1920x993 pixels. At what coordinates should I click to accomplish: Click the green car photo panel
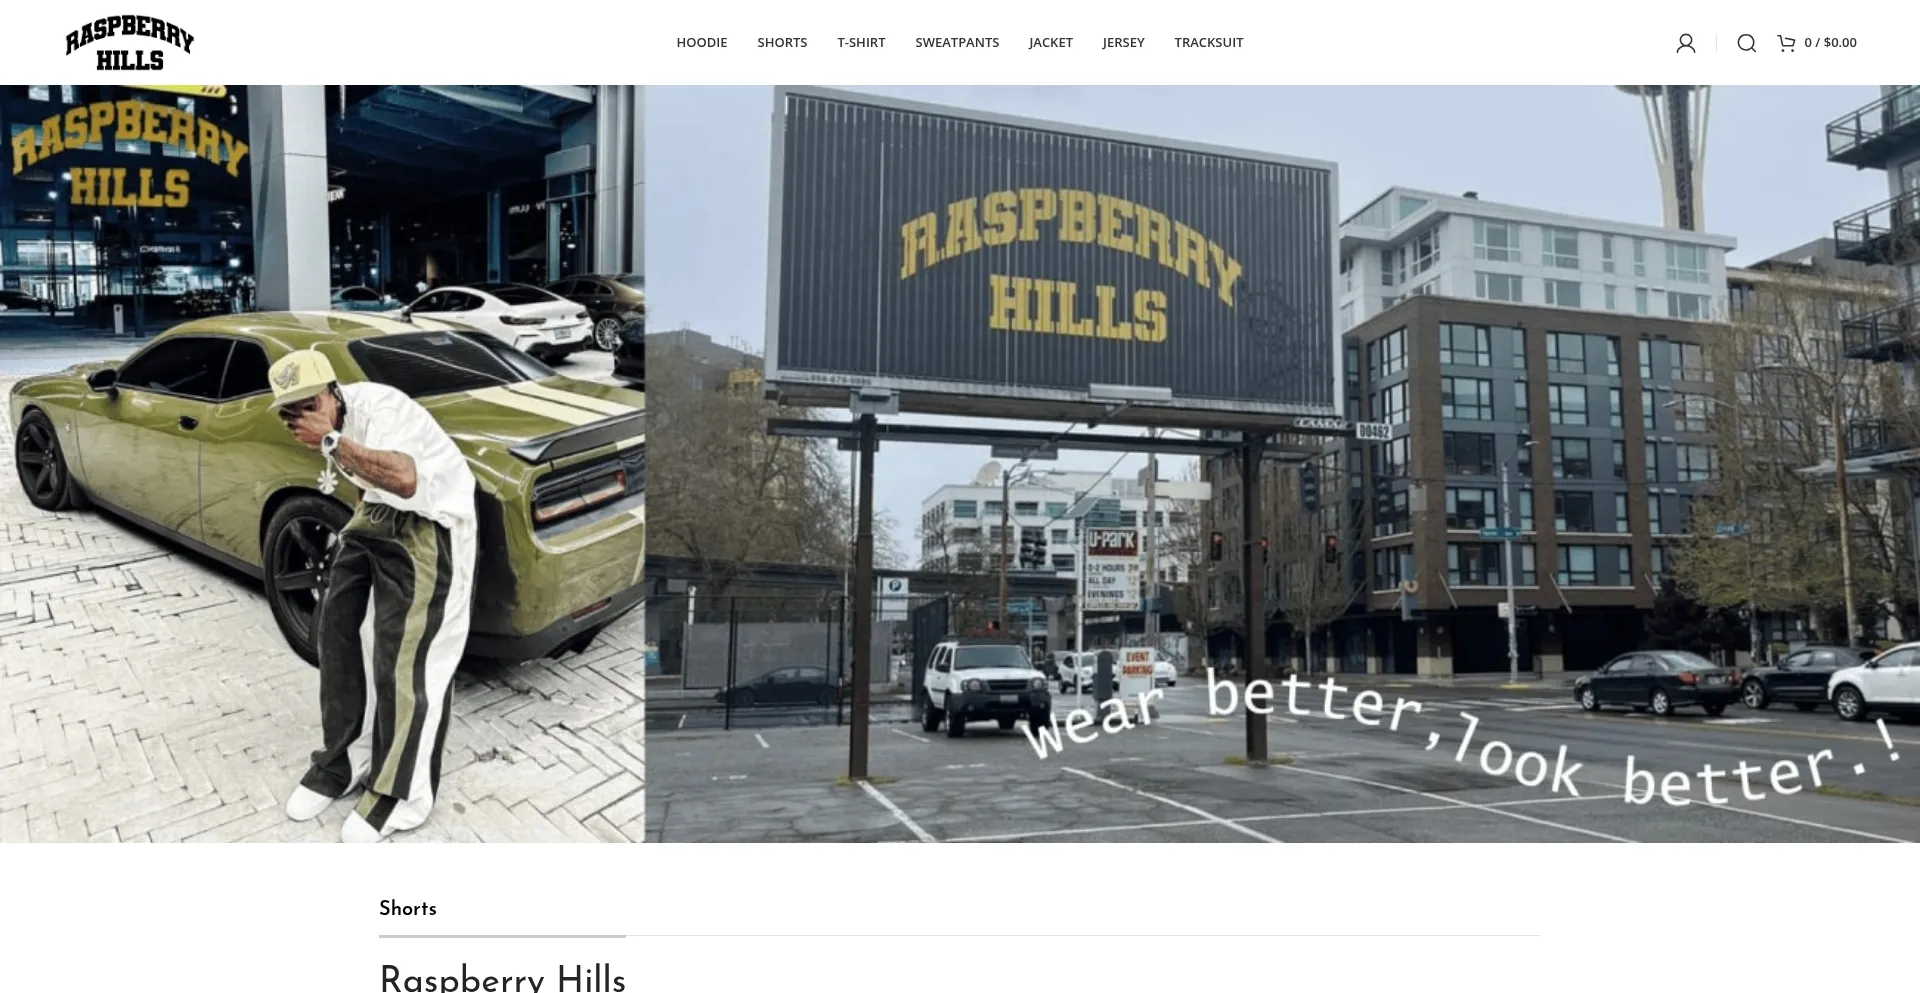click(x=322, y=464)
